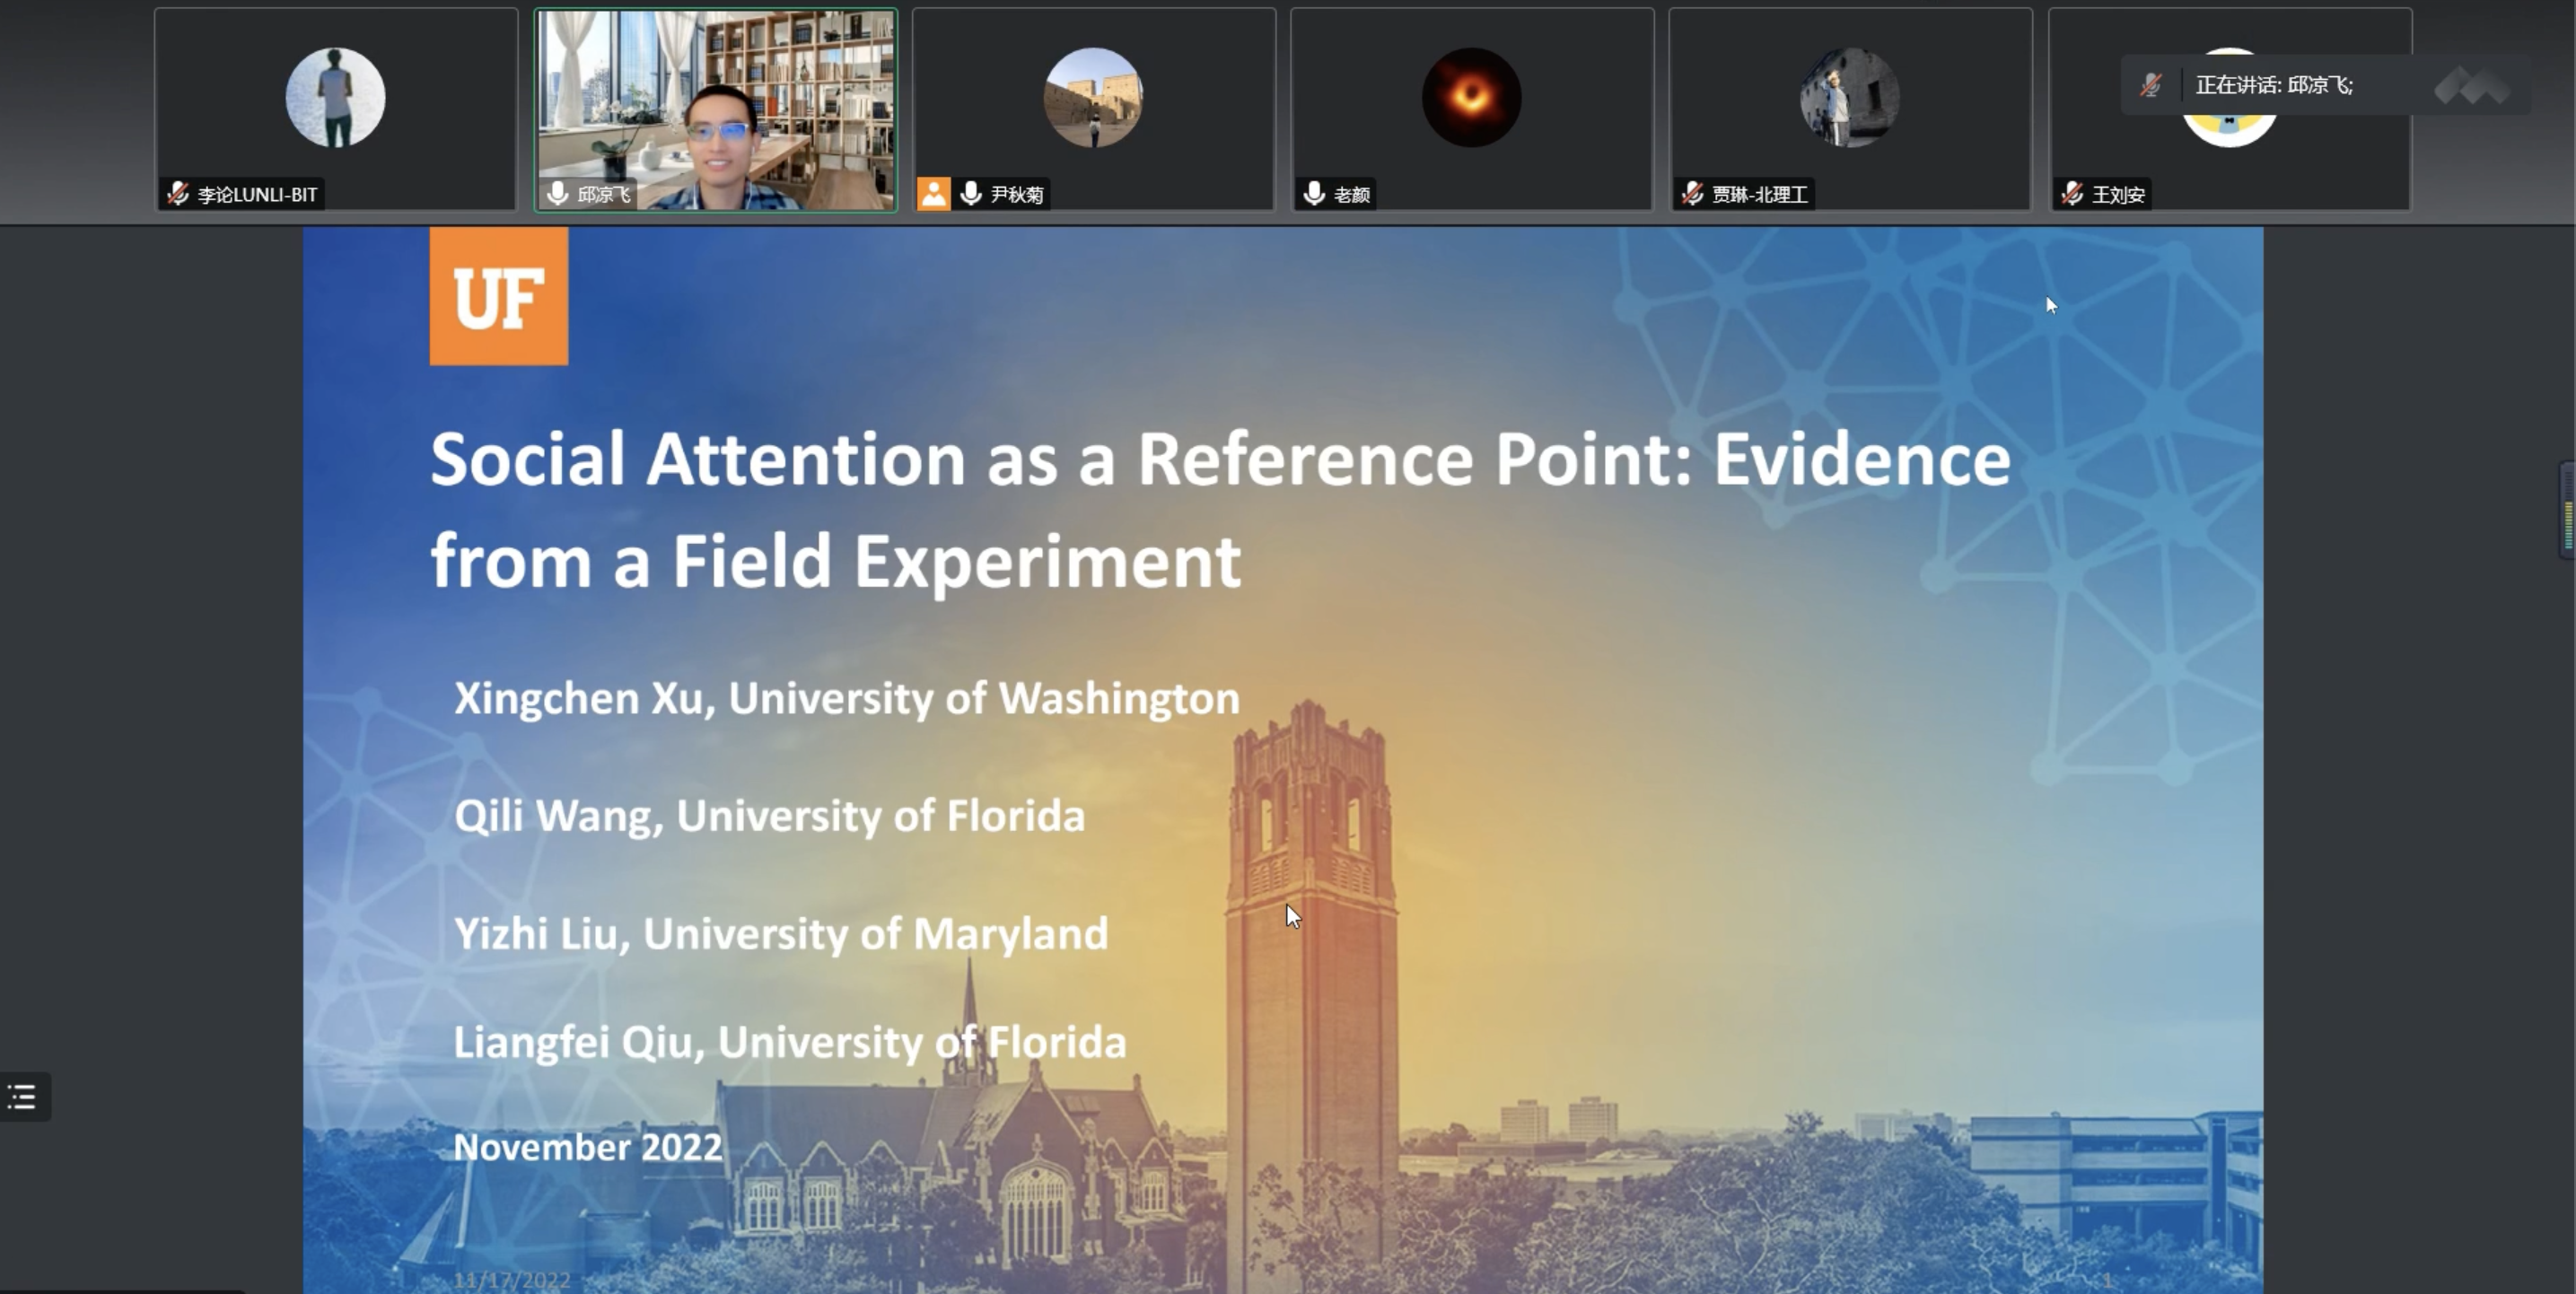Click the 王刘安 name label
This screenshot has height=1294, width=2576.
(2118, 195)
